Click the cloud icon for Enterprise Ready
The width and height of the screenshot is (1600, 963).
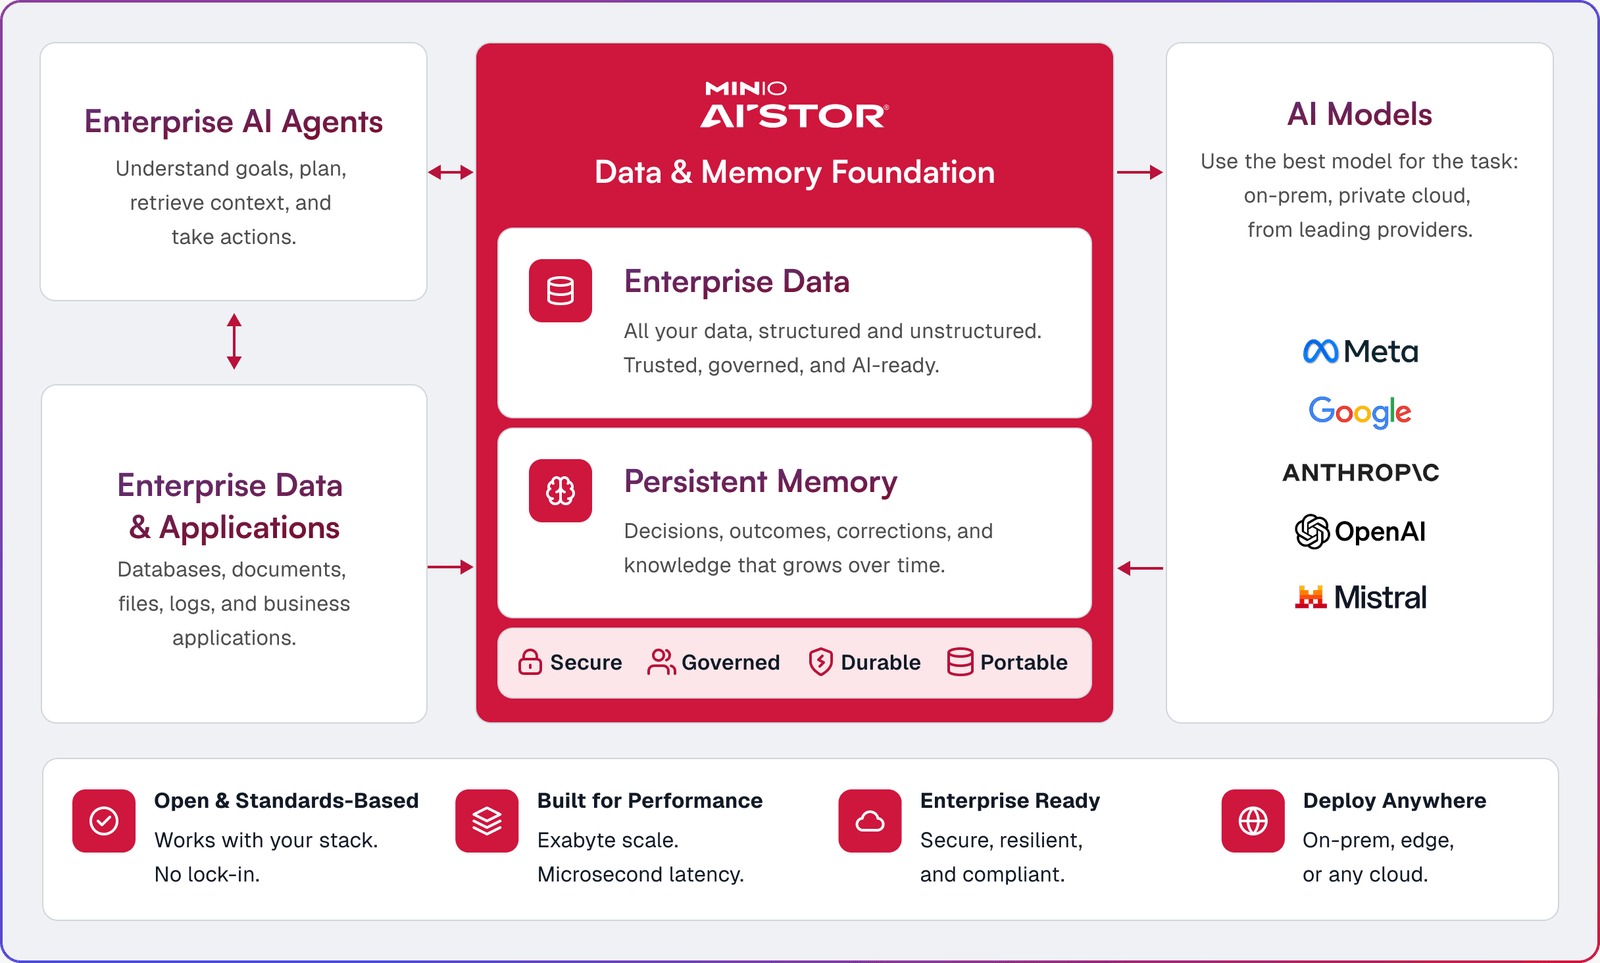(870, 821)
